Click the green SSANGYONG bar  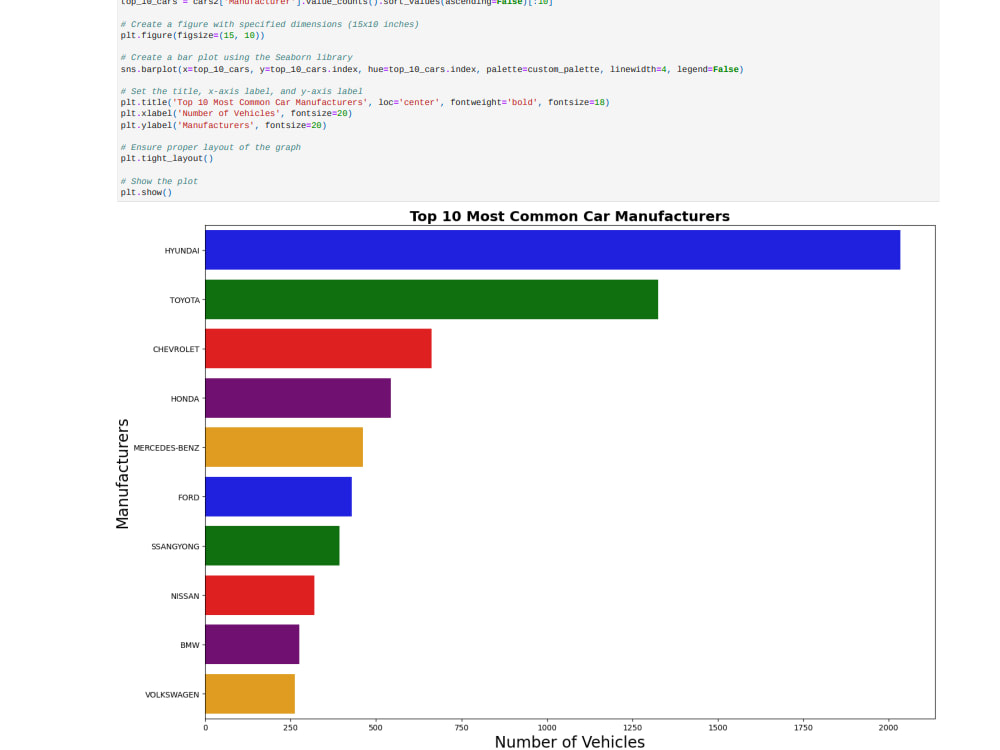click(x=272, y=546)
